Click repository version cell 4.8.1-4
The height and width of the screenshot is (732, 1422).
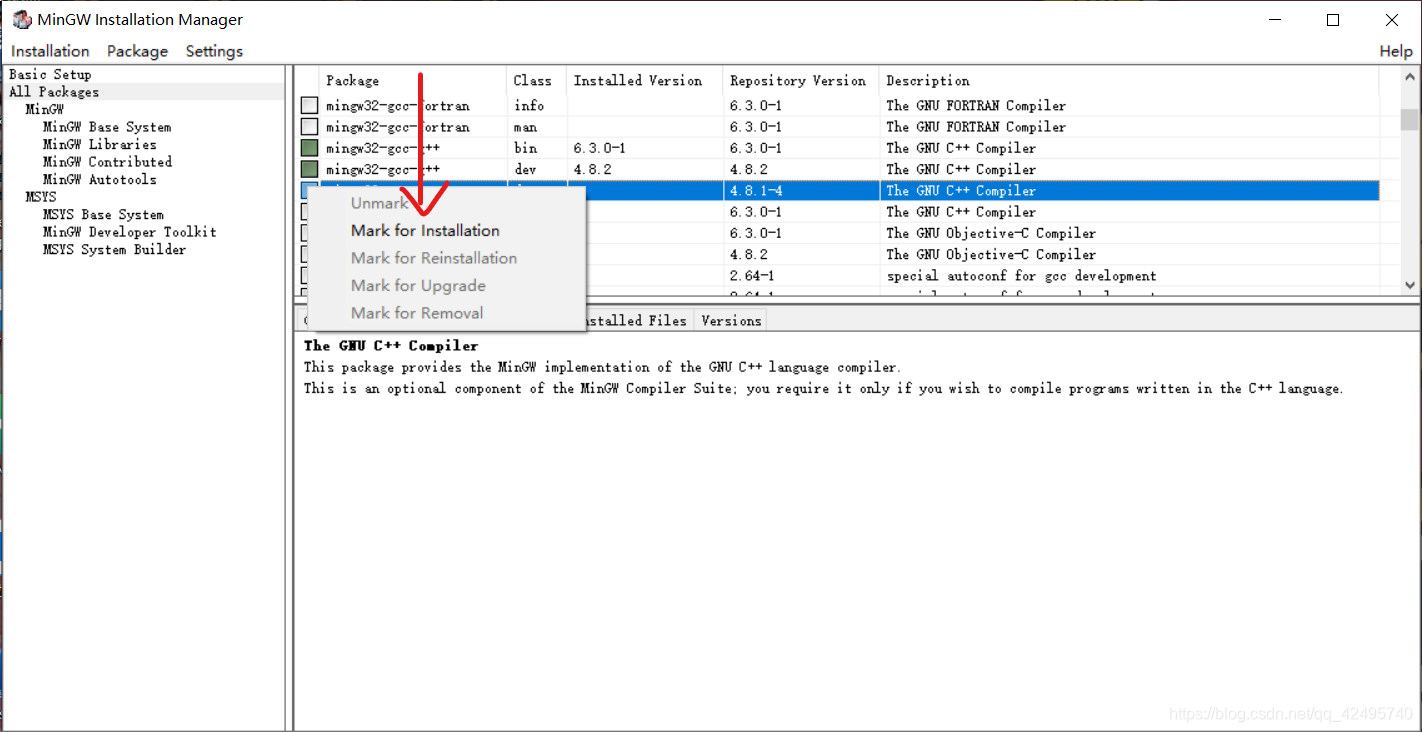756,190
